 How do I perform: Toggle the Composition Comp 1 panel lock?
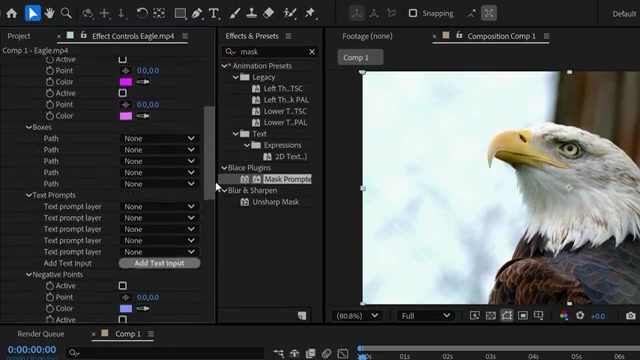[x=459, y=36]
